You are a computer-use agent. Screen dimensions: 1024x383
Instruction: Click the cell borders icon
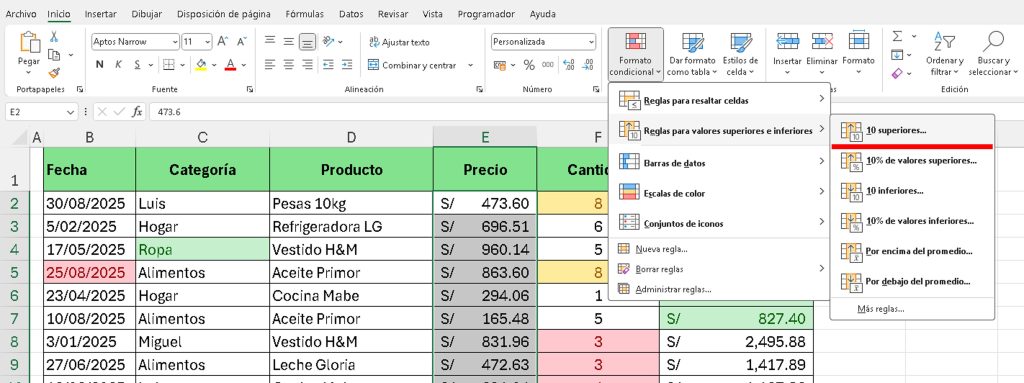(168, 65)
